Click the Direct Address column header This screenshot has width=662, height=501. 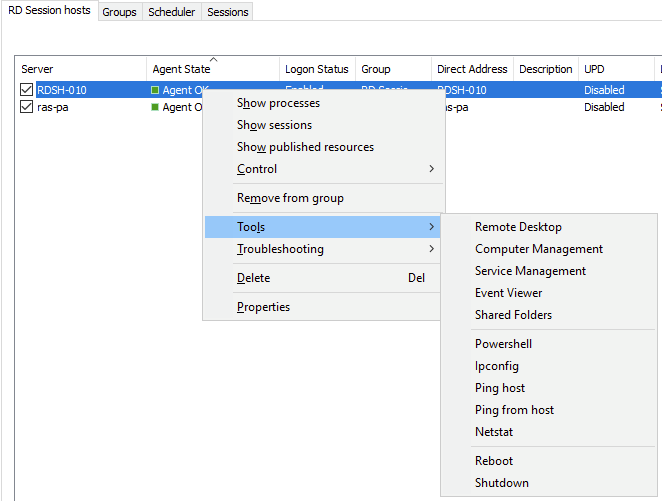(x=472, y=69)
